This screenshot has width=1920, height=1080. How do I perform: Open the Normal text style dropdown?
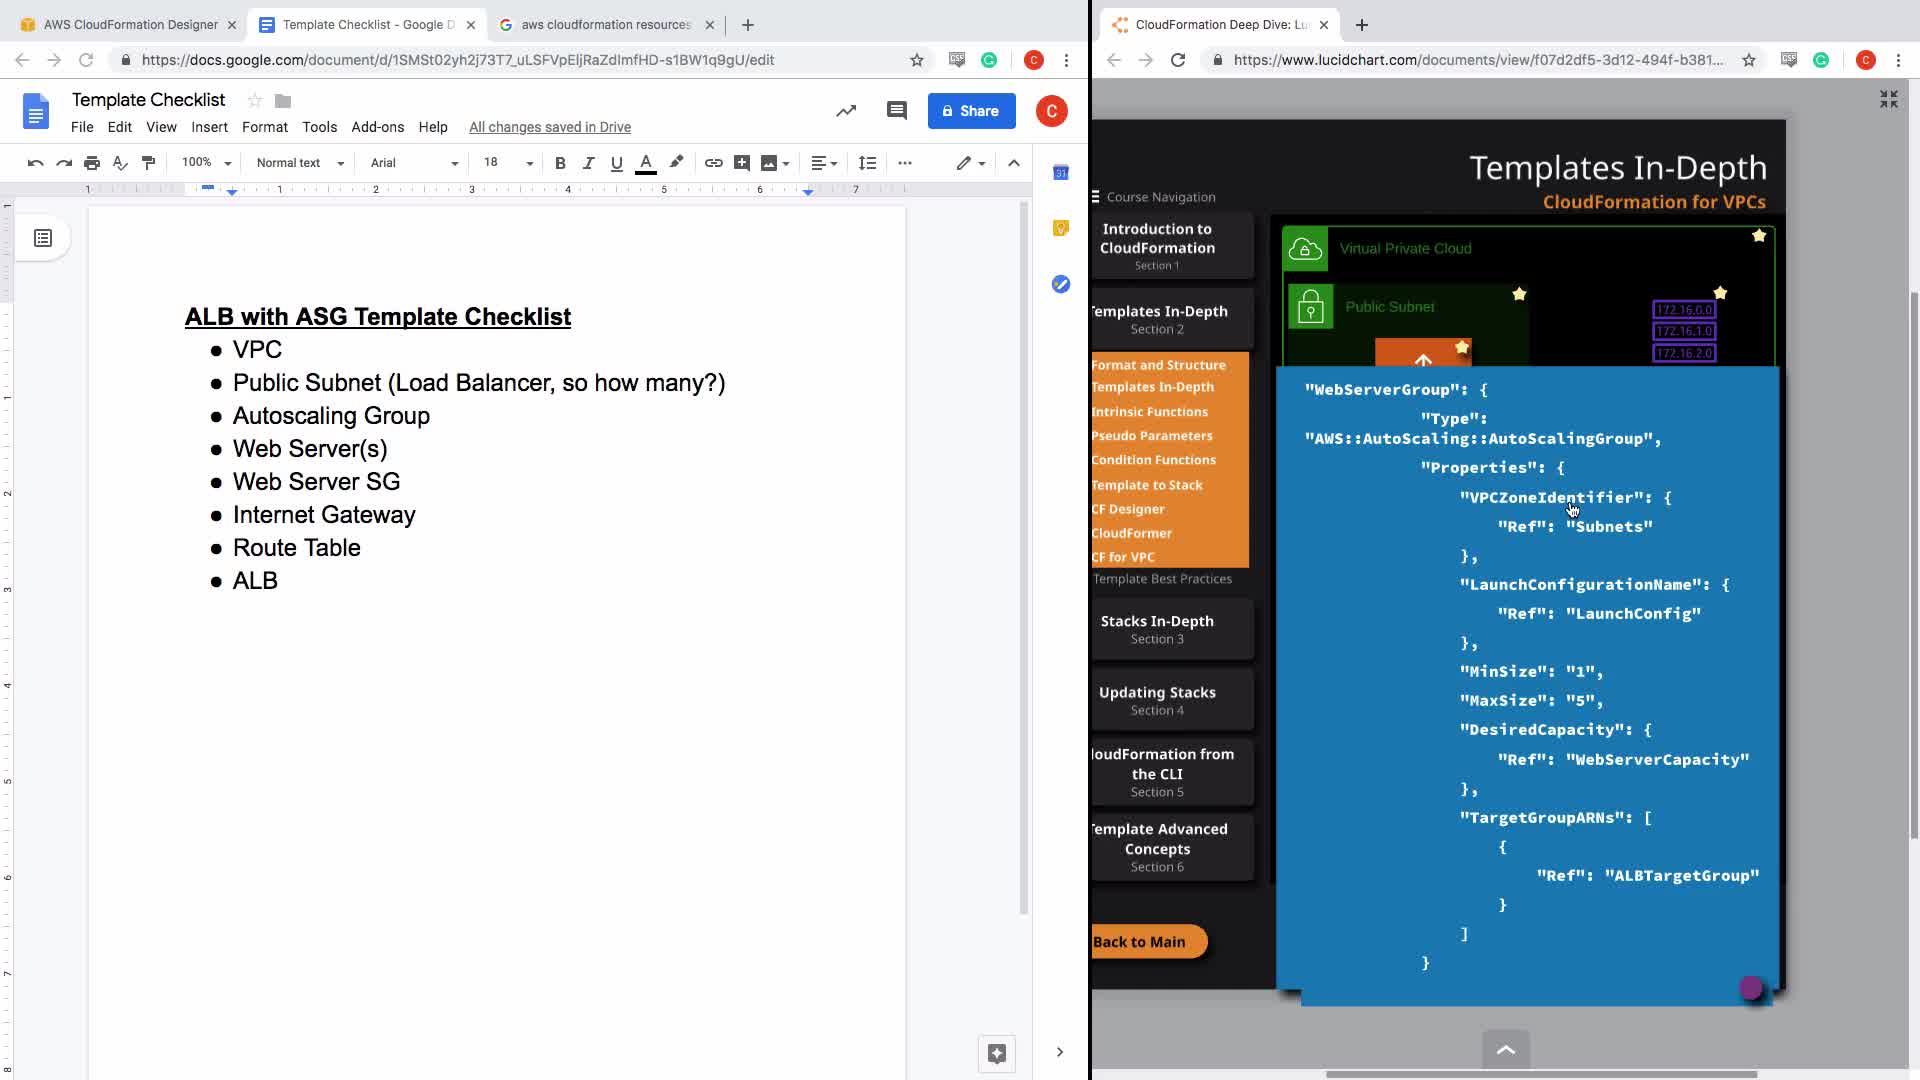click(x=300, y=163)
